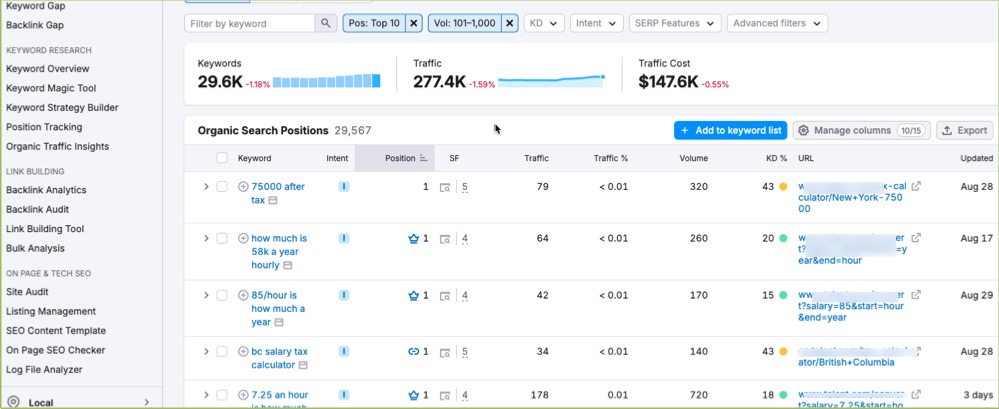Click Informational intent badge for 75000 after tax
Screen dimensions: 999x409
point(344,187)
